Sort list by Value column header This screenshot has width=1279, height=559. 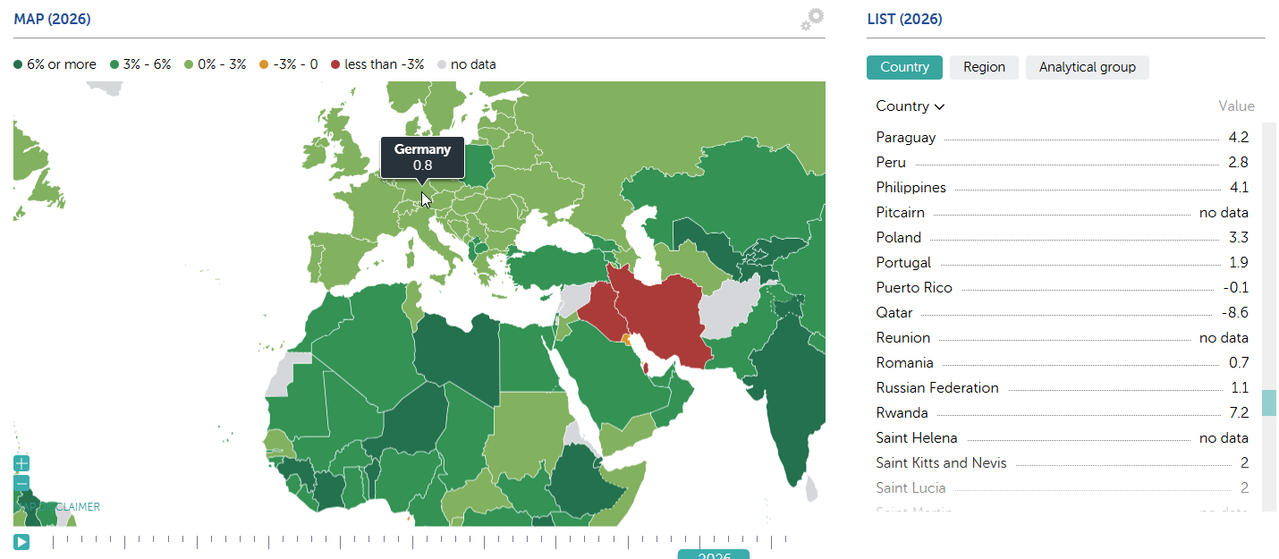coord(1236,106)
